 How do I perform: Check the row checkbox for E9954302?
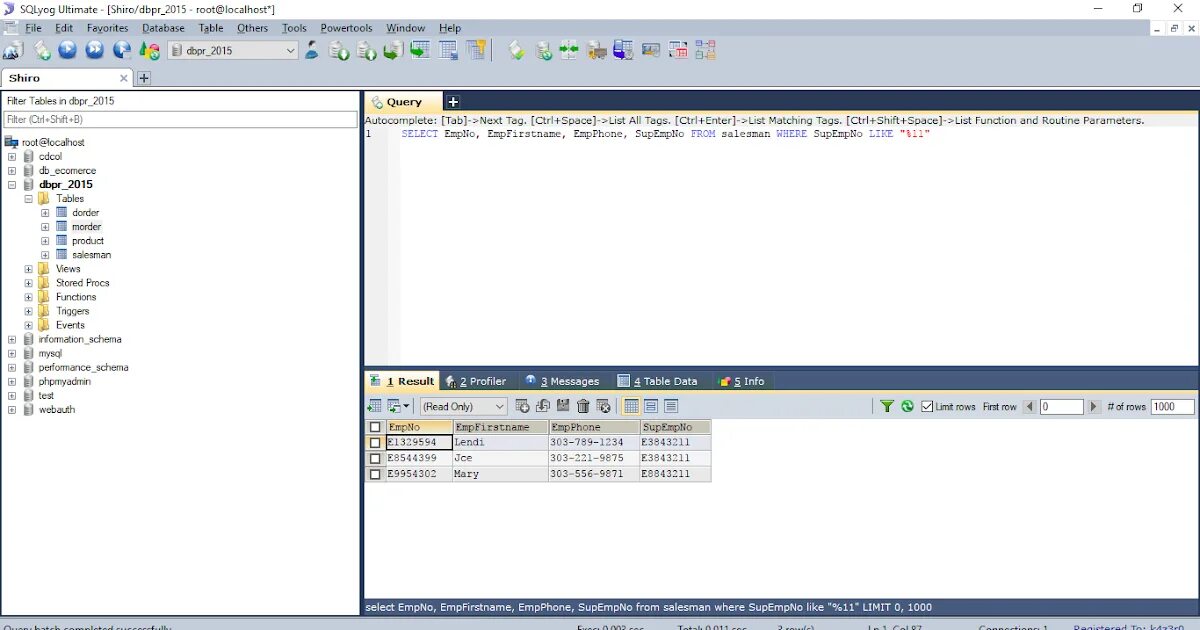[x=375, y=474]
